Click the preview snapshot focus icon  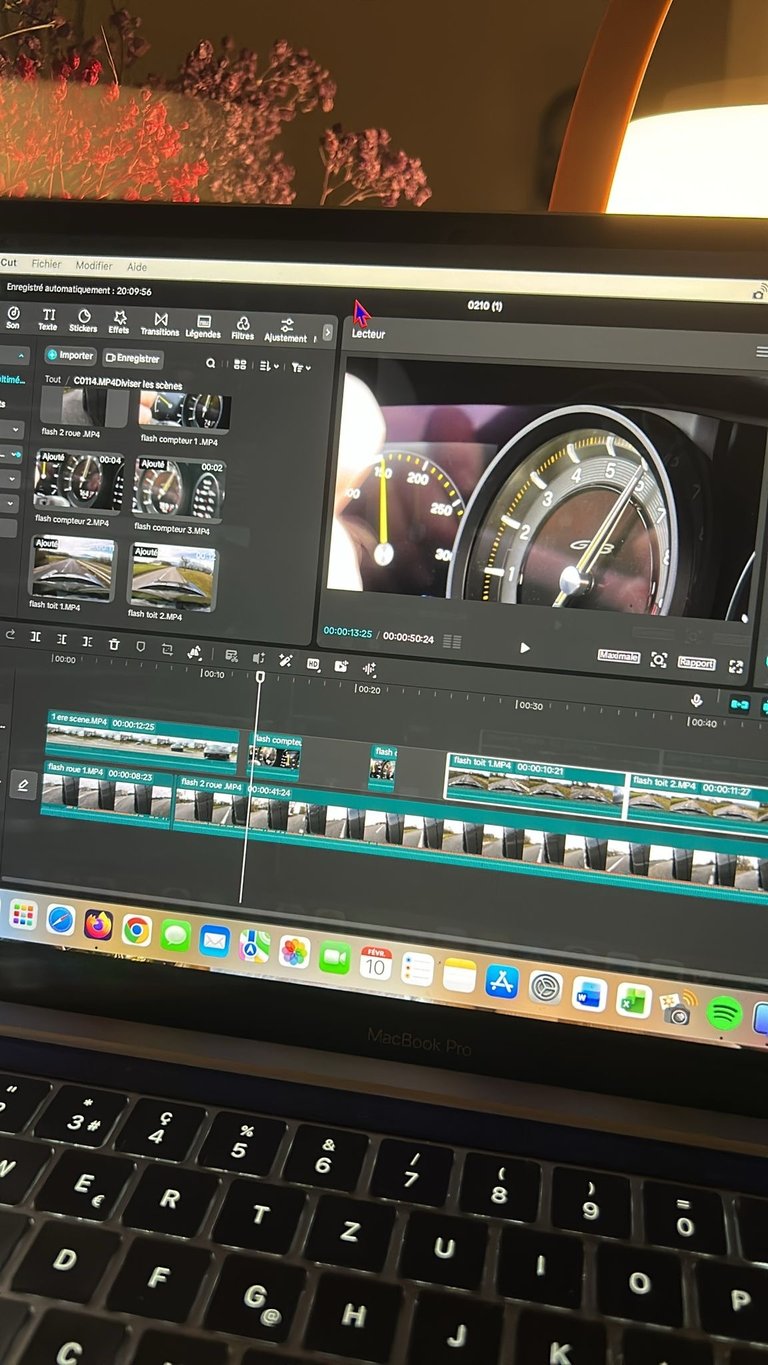pyautogui.click(x=658, y=659)
